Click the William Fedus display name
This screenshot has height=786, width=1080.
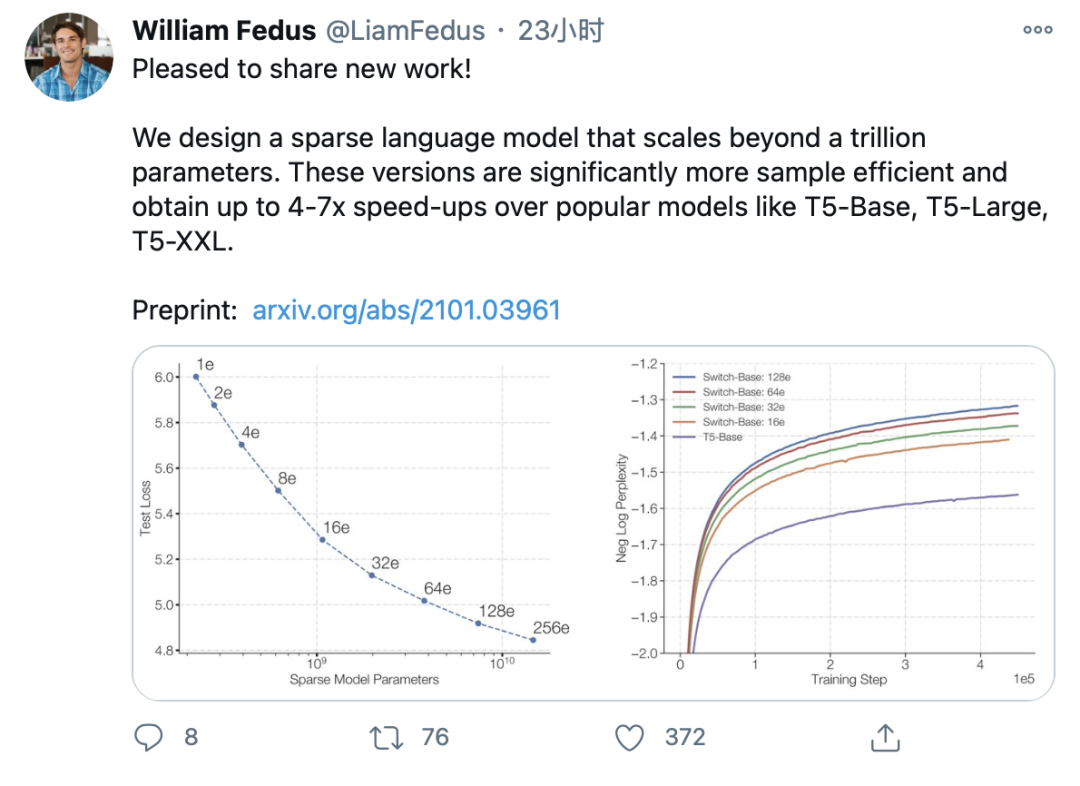[x=224, y=30]
